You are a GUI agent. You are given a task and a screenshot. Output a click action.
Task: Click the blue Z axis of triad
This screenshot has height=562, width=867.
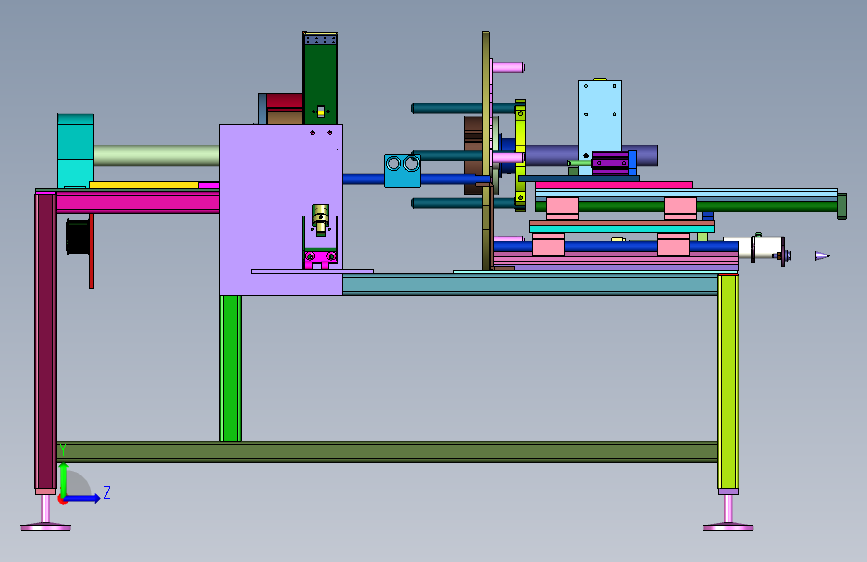[83, 498]
